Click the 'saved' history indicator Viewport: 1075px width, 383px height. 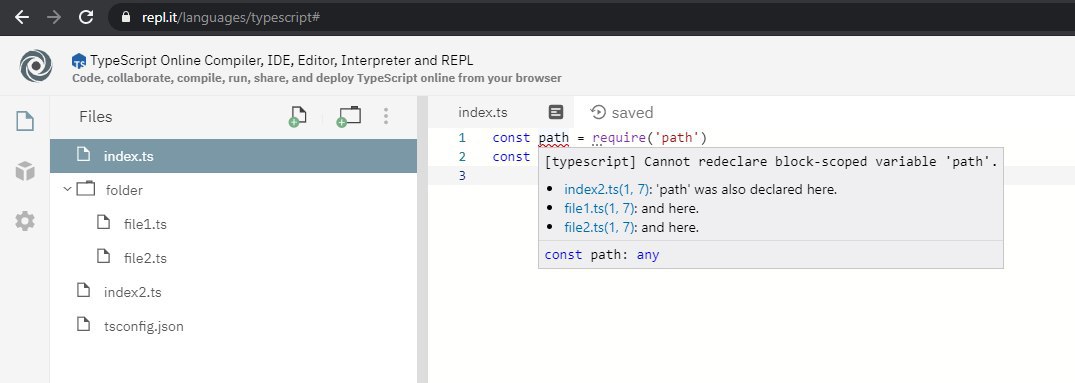coord(621,112)
